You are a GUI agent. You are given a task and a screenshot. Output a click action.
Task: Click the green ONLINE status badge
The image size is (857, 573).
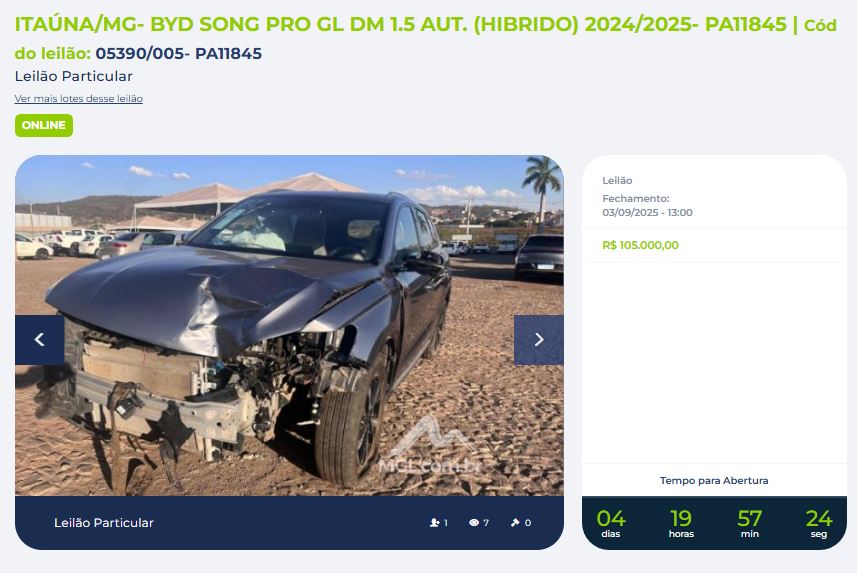[x=44, y=125]
